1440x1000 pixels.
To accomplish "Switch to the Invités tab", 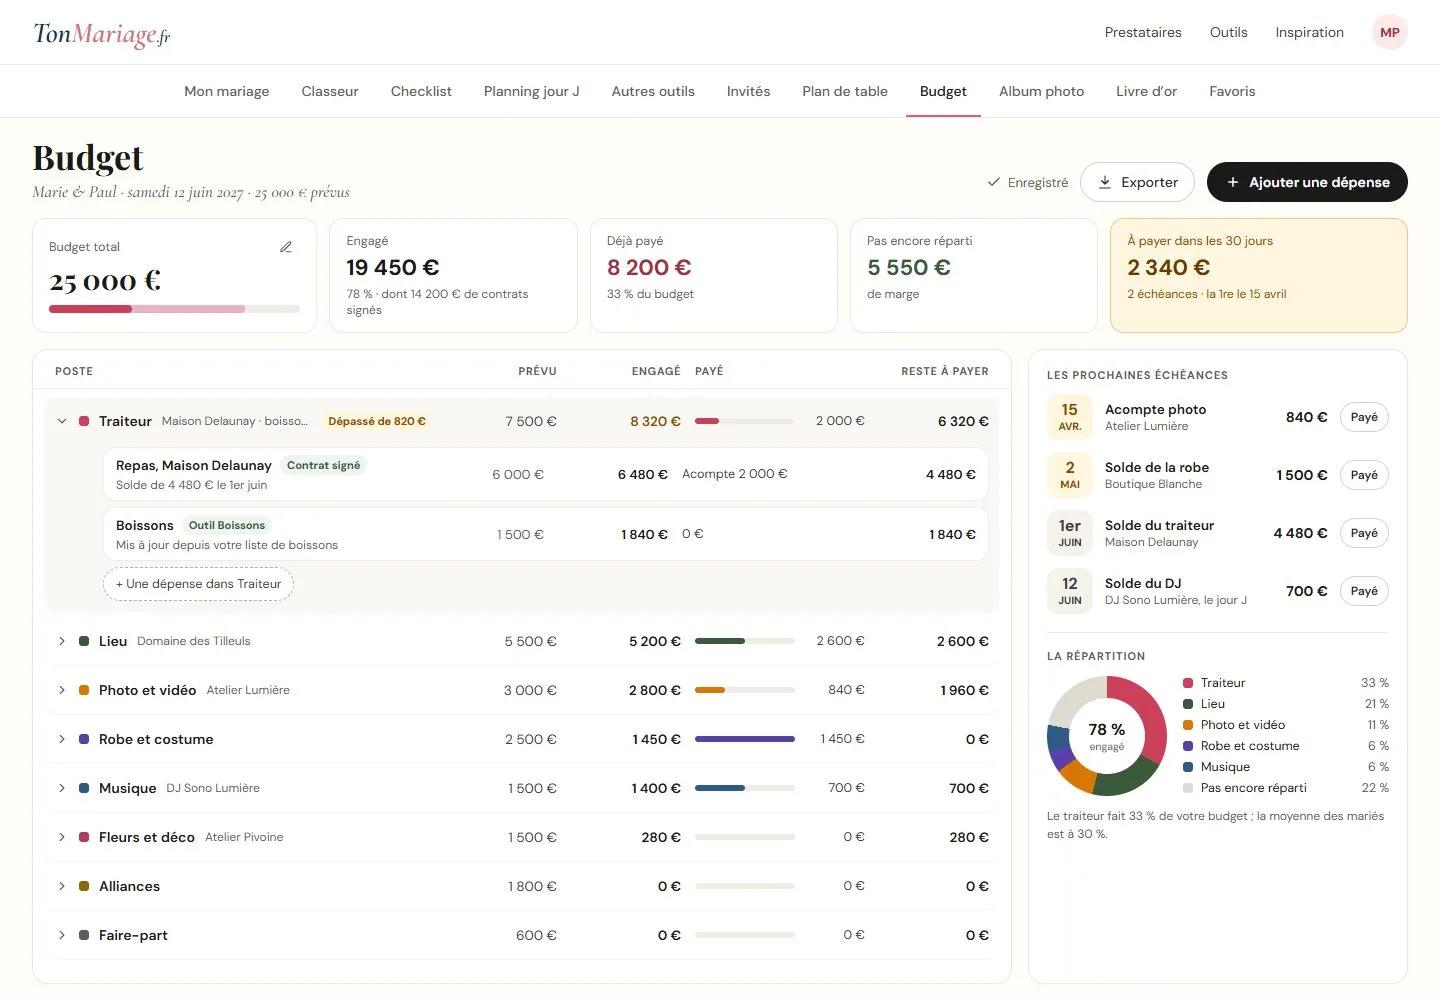I will click(748, 91).
